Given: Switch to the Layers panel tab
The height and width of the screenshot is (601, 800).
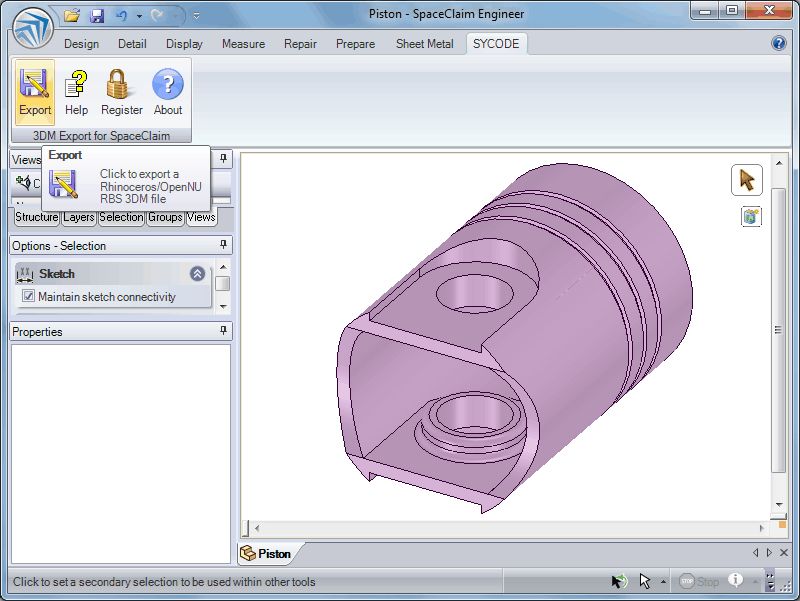Looking at the screenshot, I should 79,217.
